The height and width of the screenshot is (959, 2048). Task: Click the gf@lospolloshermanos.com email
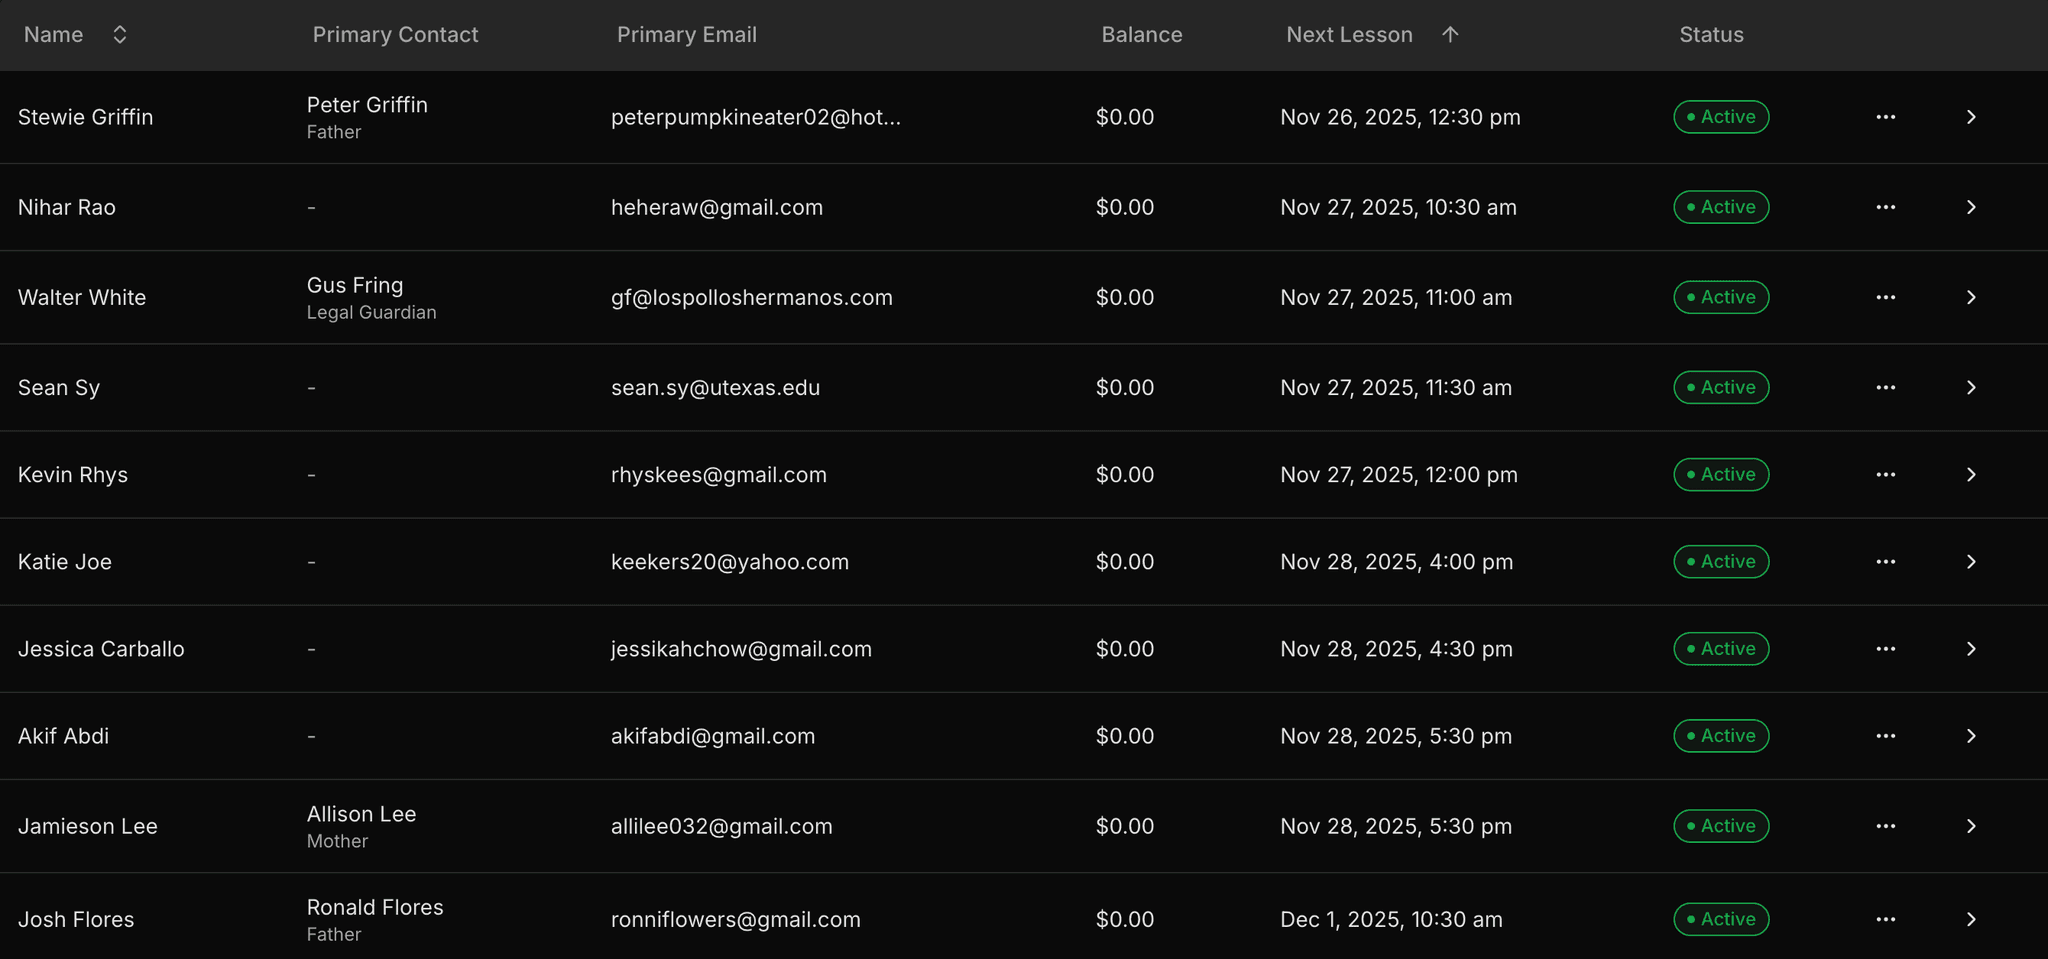click(751, 298)
